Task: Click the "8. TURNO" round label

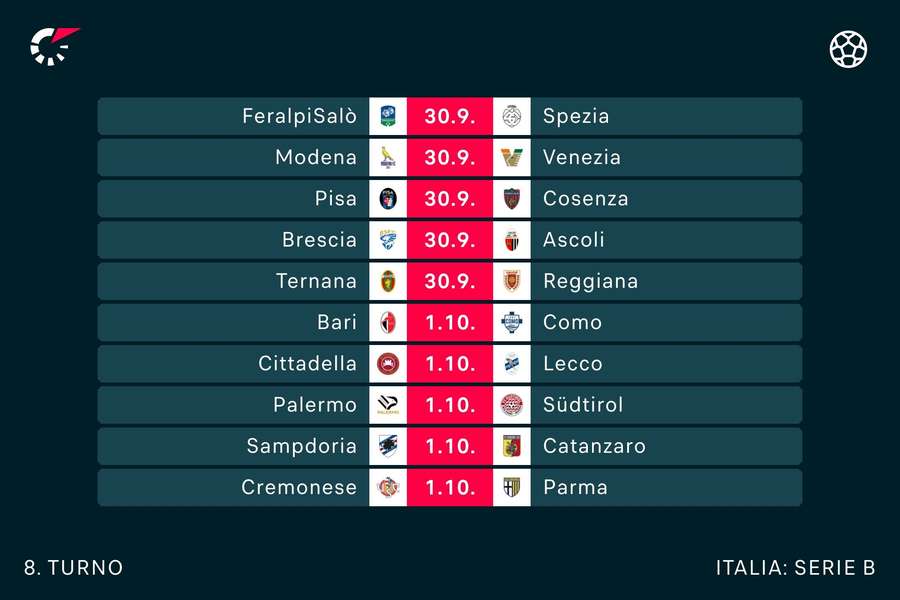Action: coord(74,568)
